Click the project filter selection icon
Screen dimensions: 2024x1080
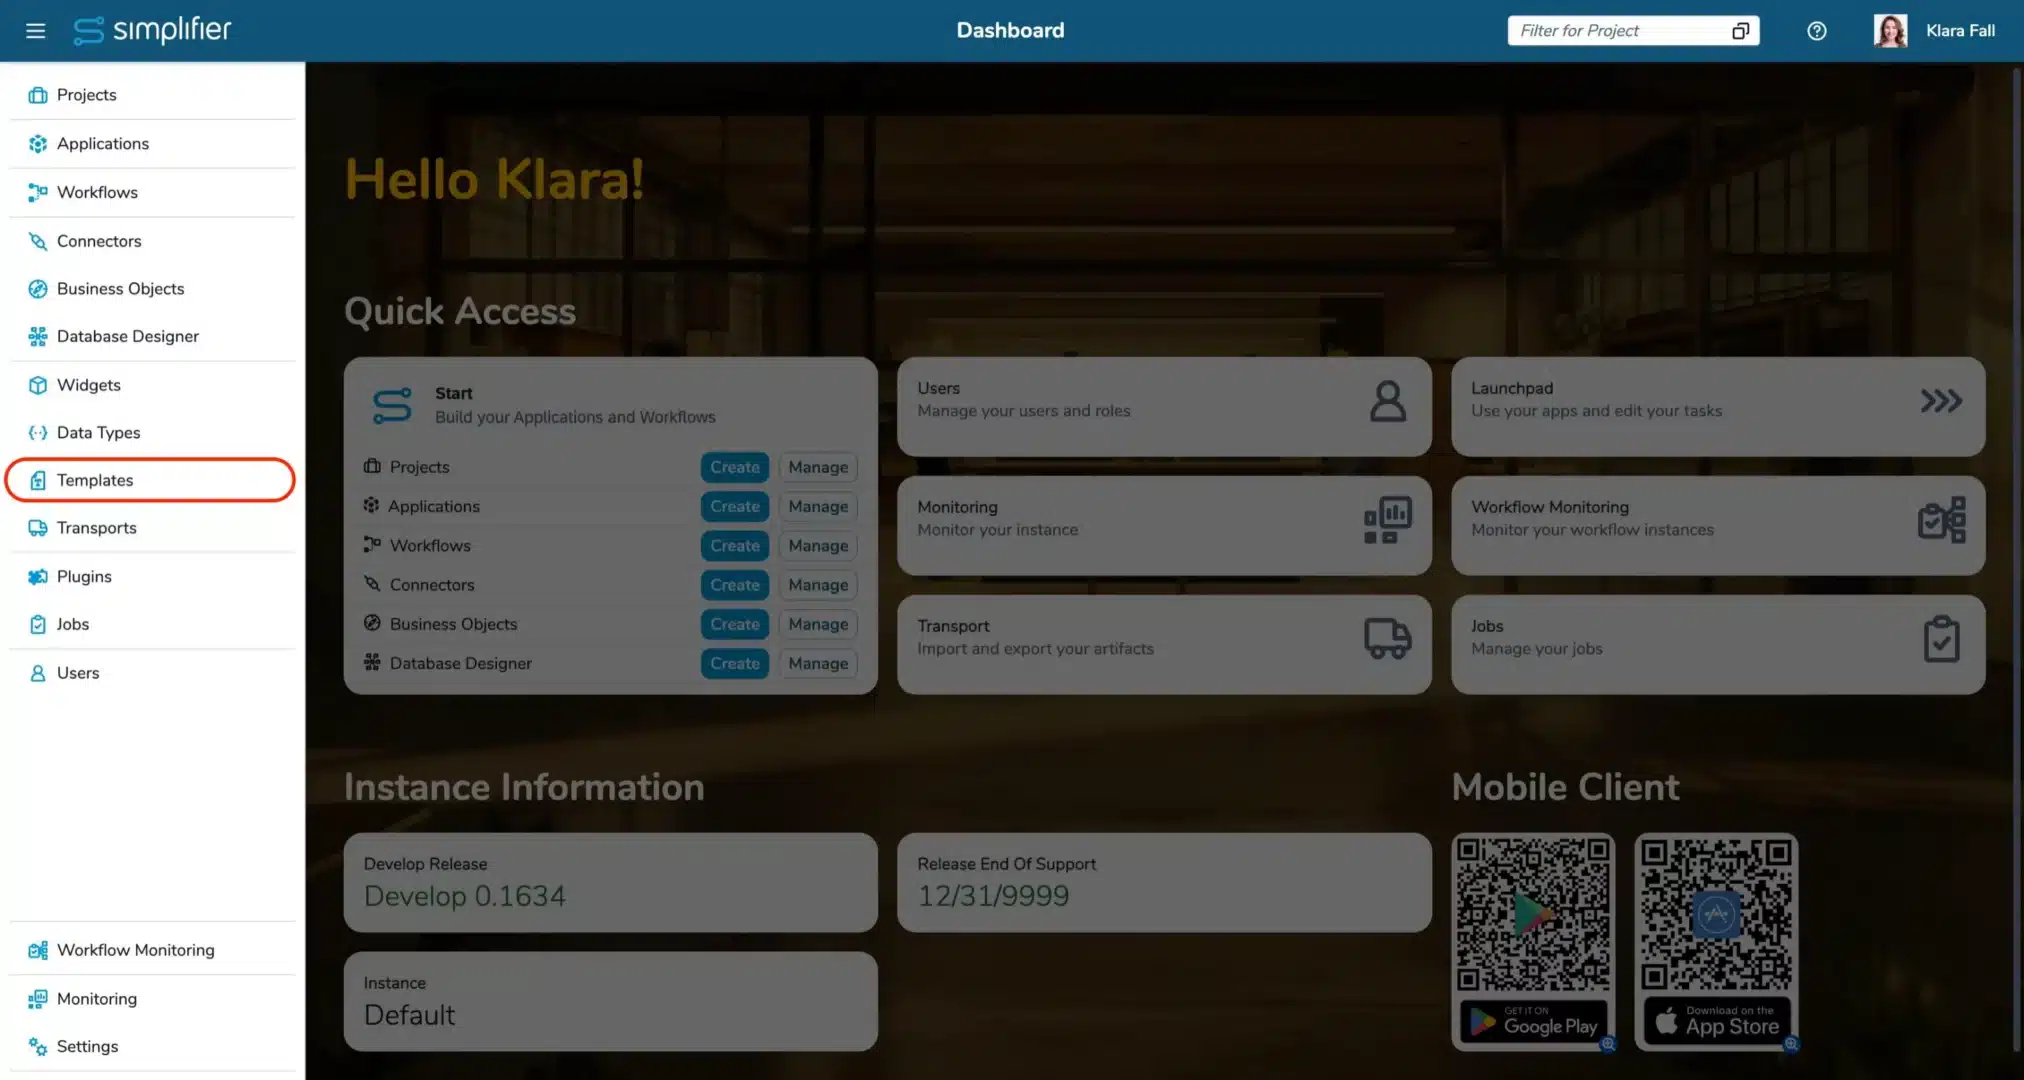tap(1740, 31)
